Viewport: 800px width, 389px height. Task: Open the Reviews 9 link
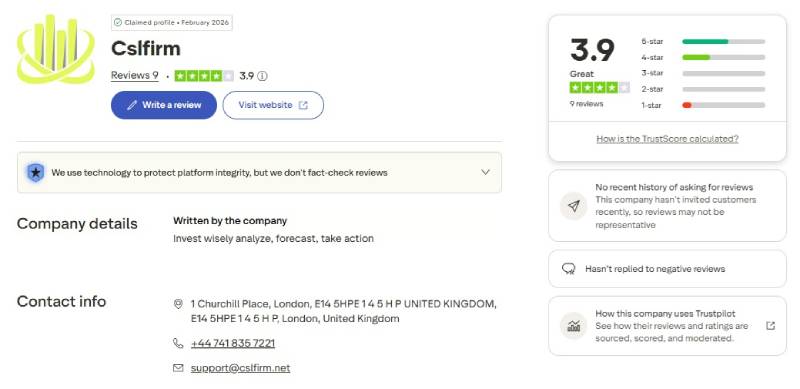pyautogui.click(x=135, y=76)
